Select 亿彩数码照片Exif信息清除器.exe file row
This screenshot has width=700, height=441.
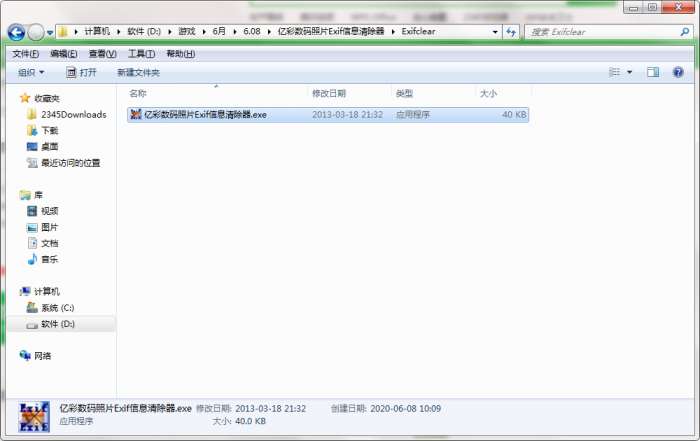click(x=328, y=115)
